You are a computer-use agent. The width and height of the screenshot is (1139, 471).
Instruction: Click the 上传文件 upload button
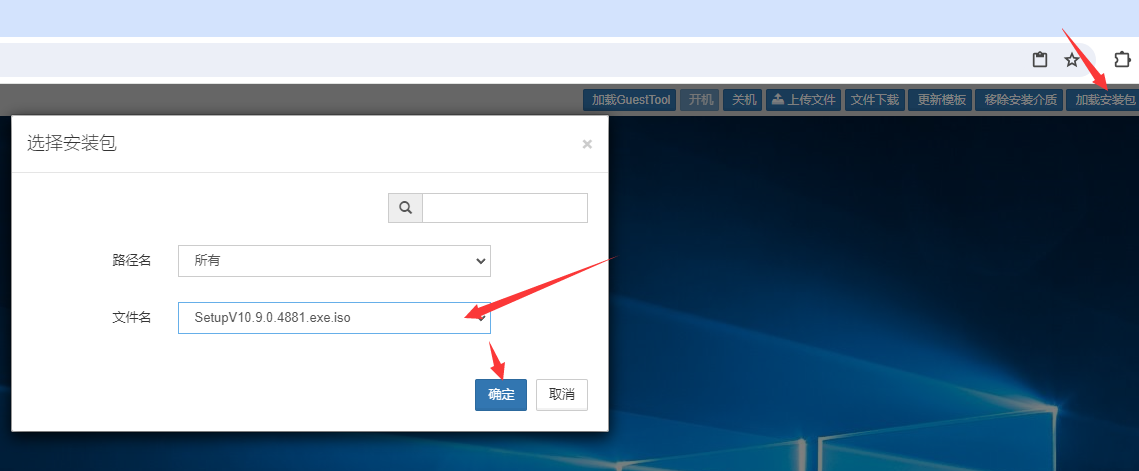[803, 100]
